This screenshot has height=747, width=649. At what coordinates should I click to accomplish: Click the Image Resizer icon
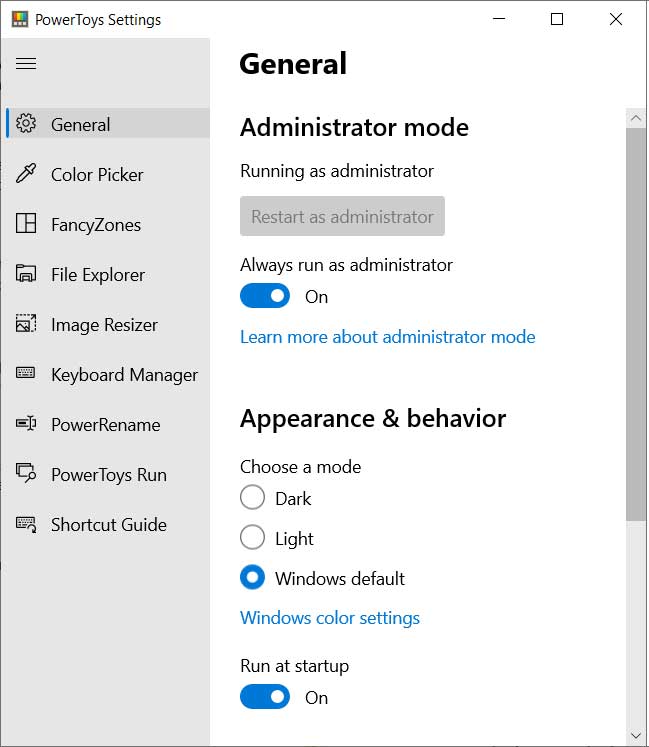[26, 323]
